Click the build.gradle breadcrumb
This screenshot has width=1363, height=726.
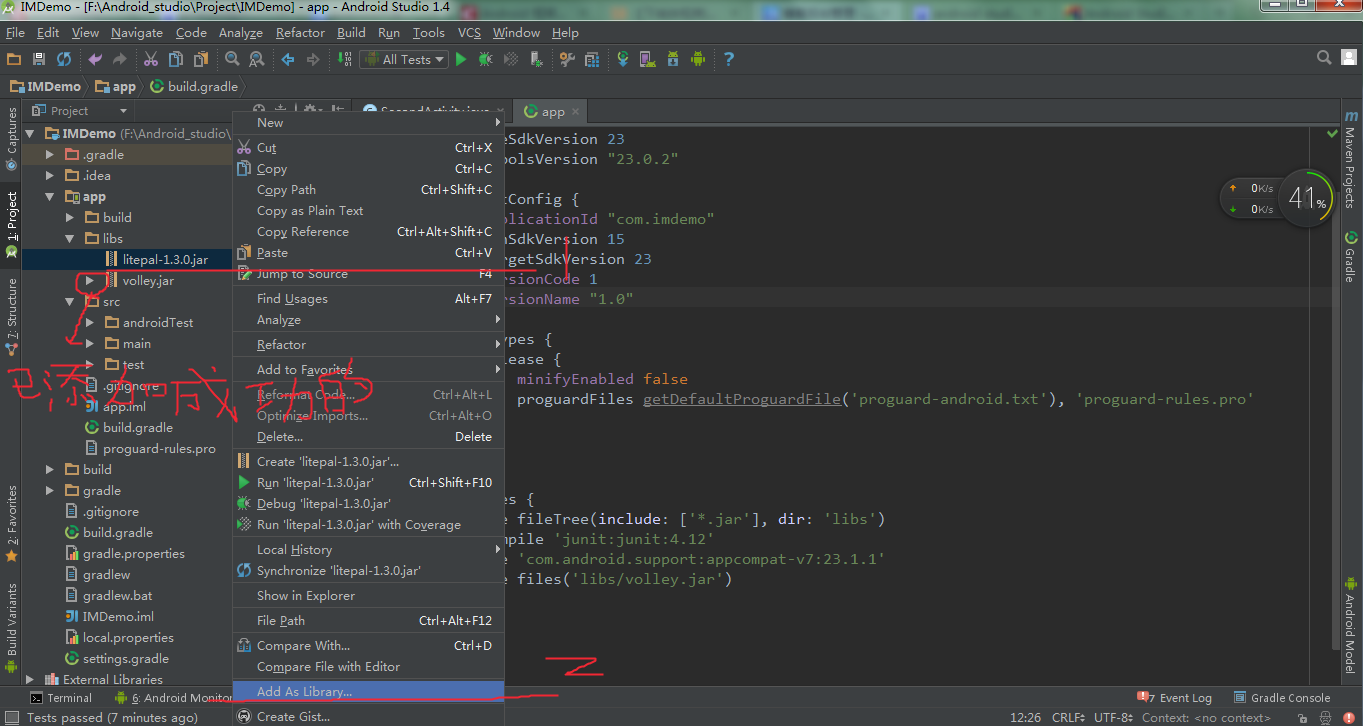point(194,86)
